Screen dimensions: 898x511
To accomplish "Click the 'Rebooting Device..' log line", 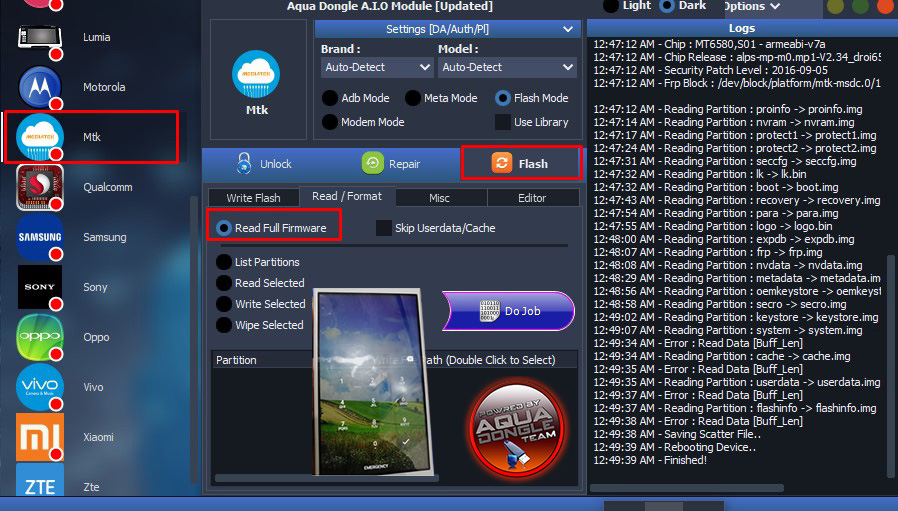I will (675, 447).
